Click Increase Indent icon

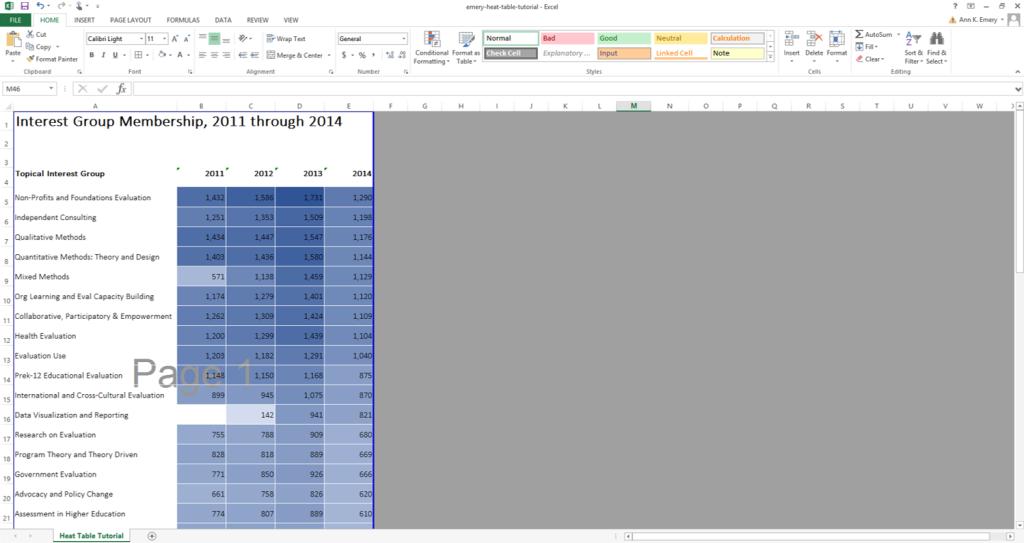tap(255, 55)
